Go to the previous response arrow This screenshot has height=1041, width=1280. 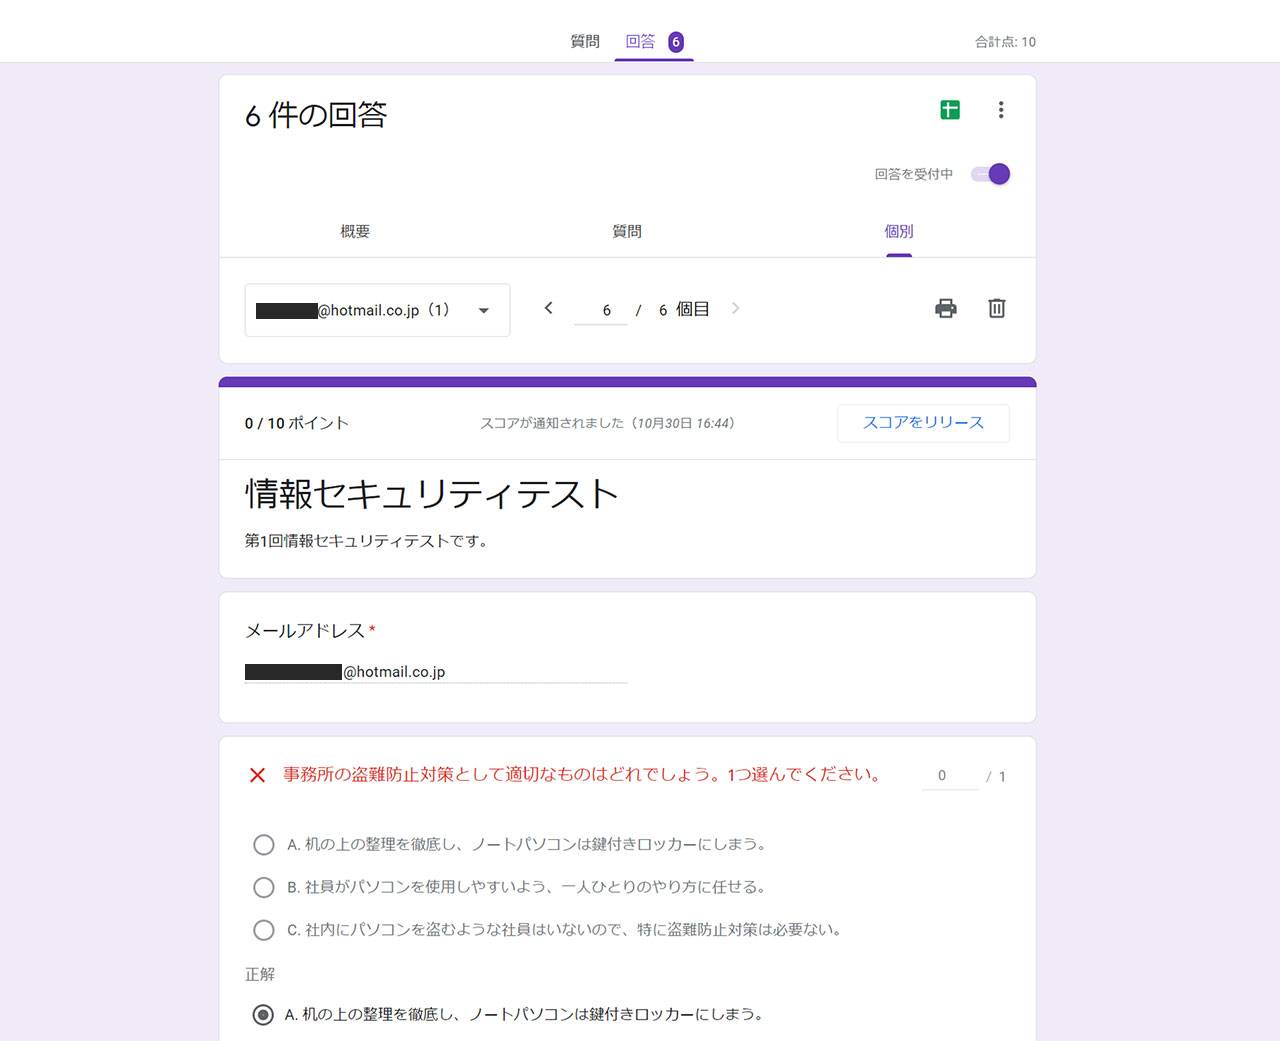pyautogui.click(x=548, y=308)
